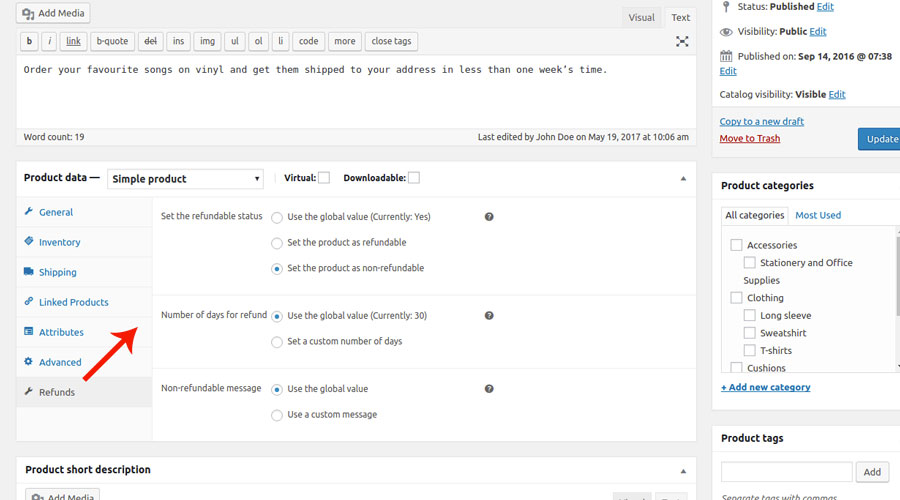
Task: Insert a link using the toolbar button
Action: [73, 41]
